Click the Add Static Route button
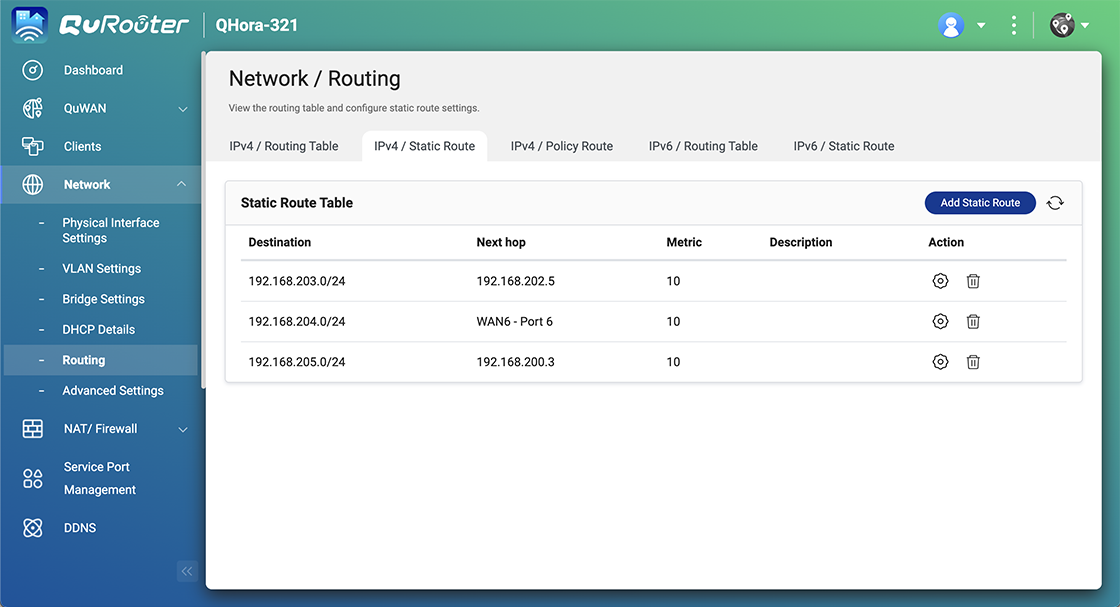The height and width of the screenshot is (607, 1120). 980,203
